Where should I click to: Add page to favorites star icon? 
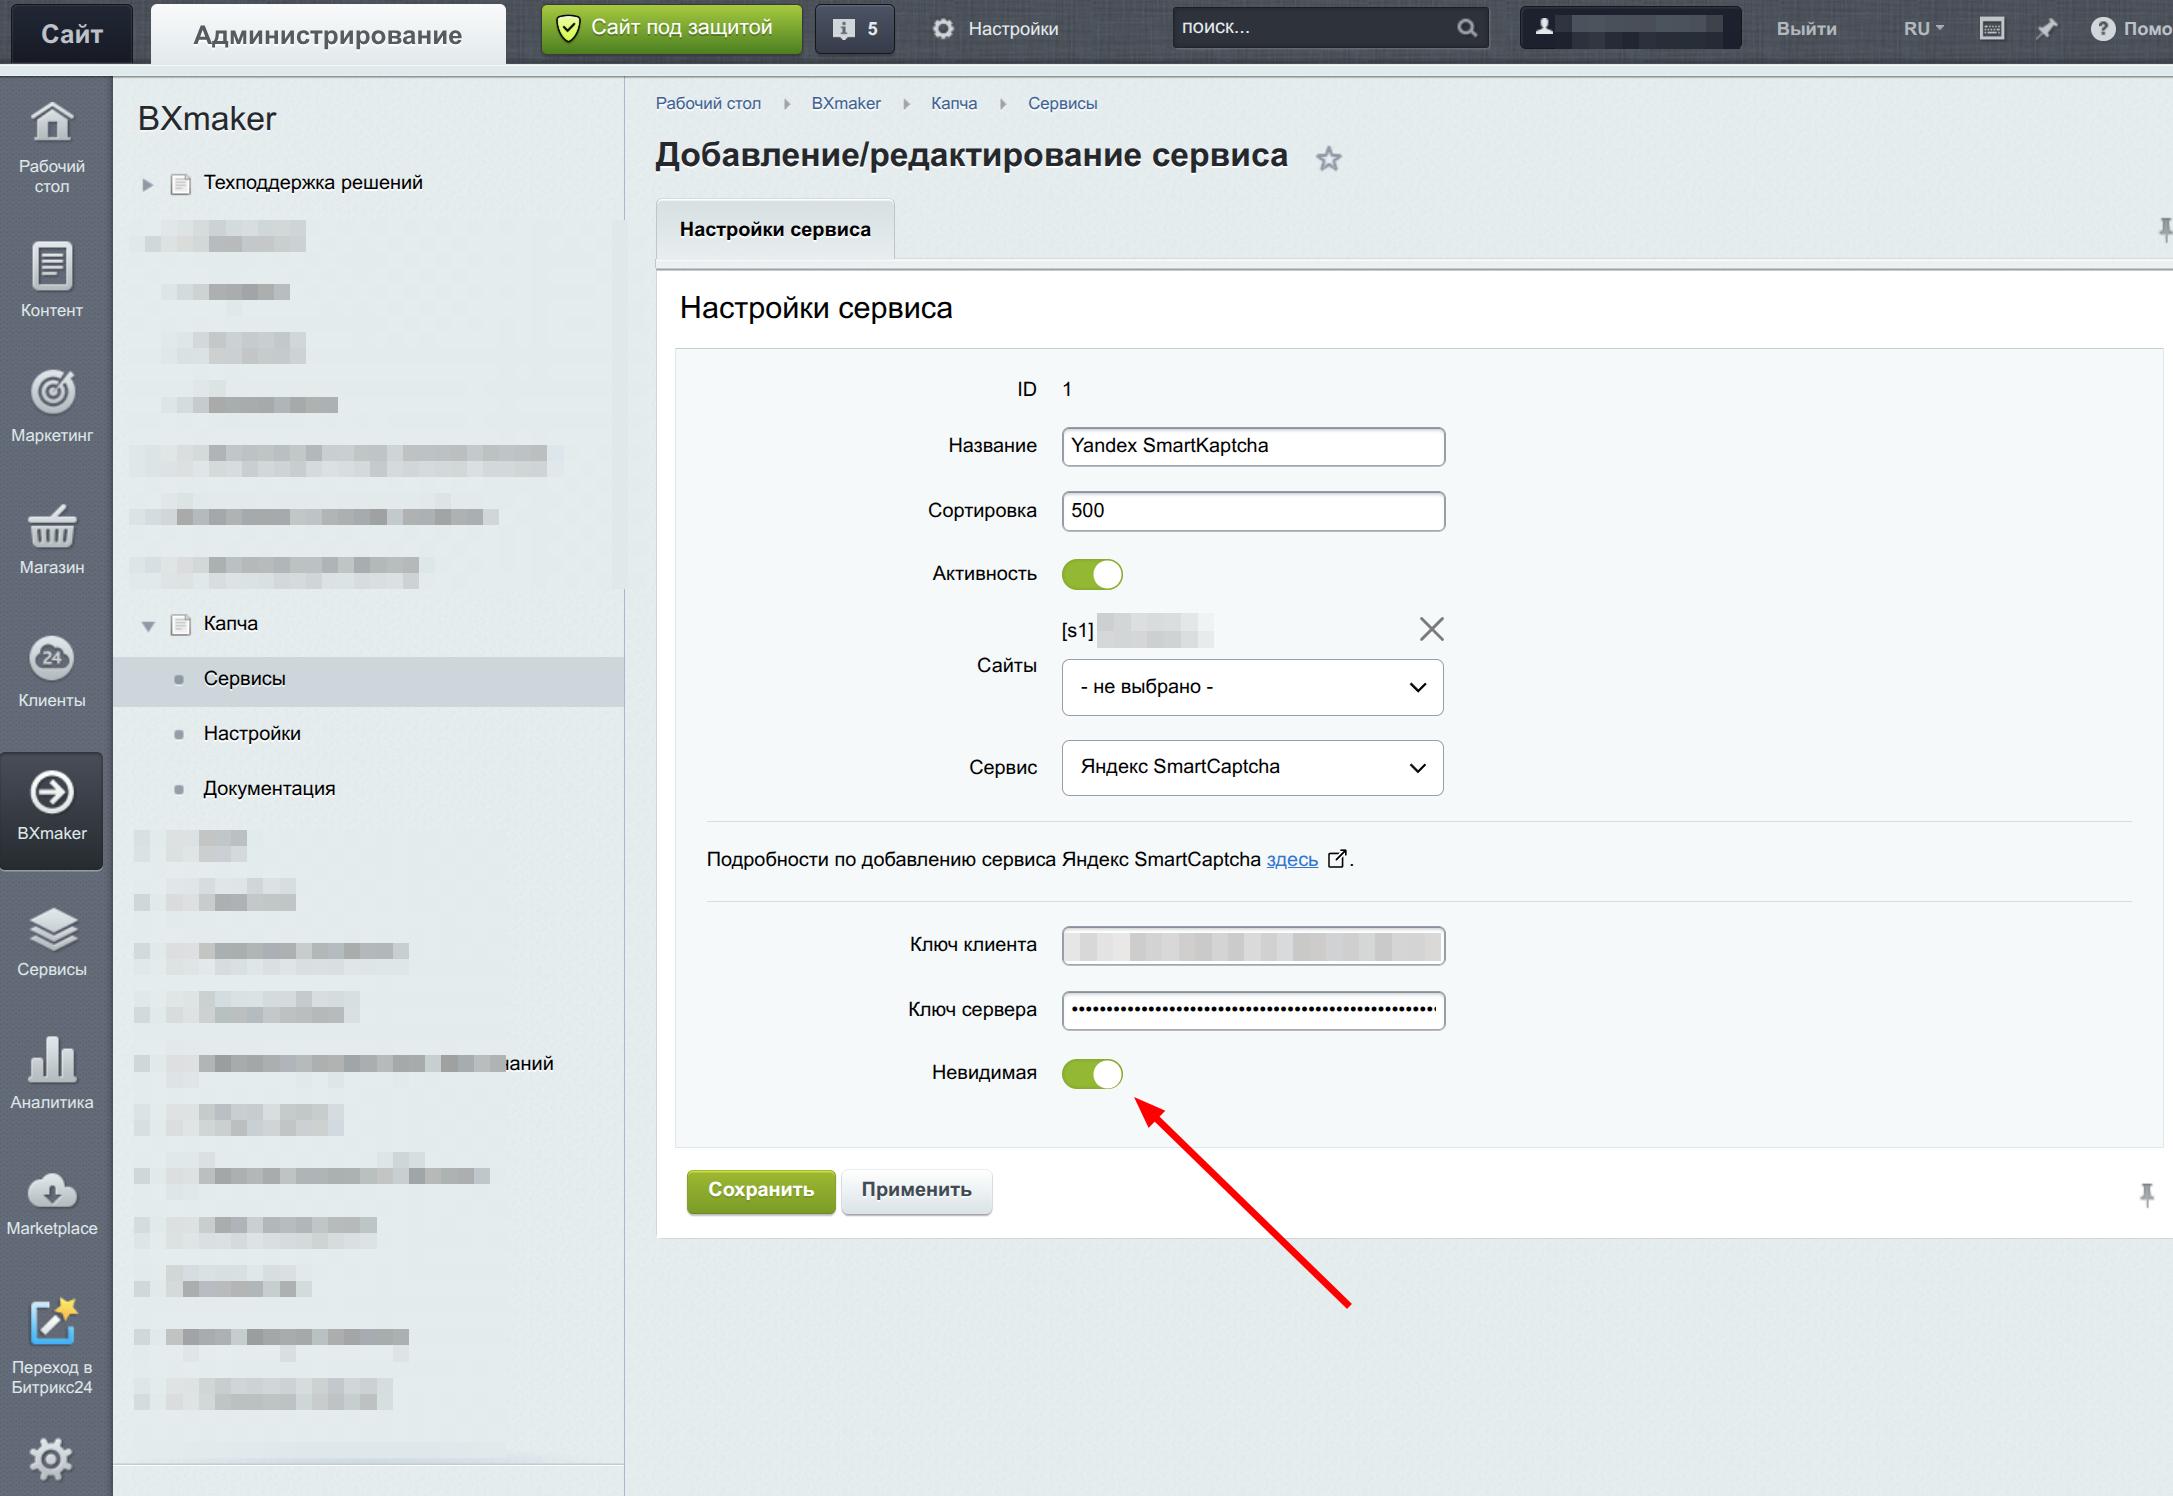click(1328, 159)
